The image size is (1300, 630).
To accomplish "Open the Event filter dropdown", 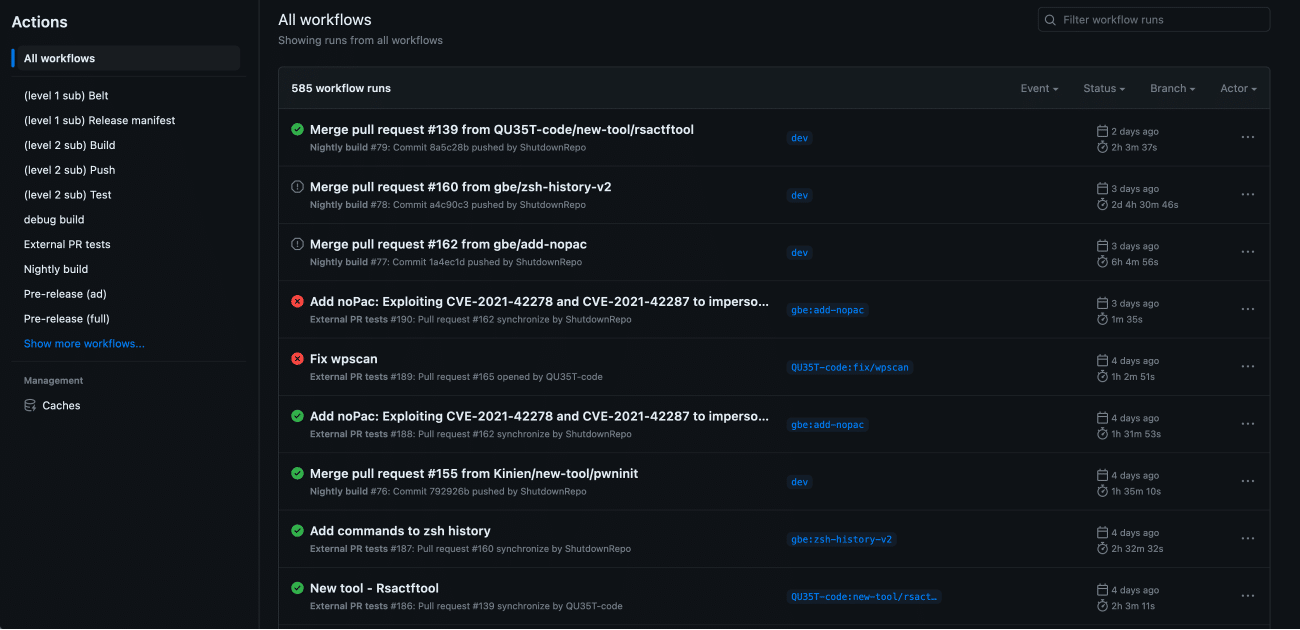I will click(1039, 88).
